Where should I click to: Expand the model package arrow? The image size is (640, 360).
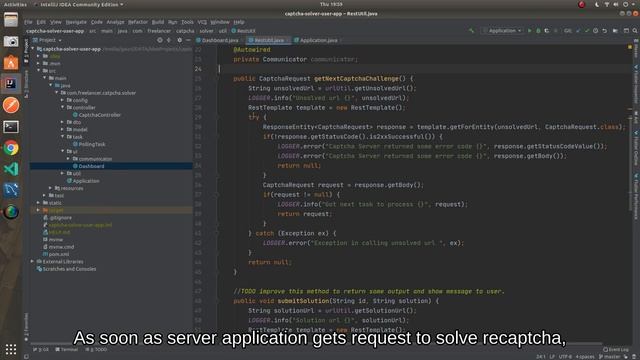(62, 129)
